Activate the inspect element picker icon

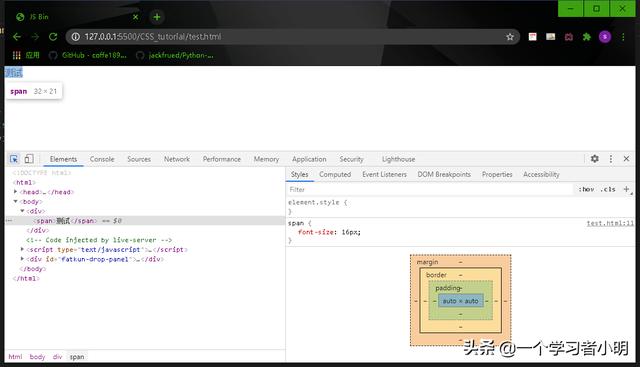tap(14, 159)
